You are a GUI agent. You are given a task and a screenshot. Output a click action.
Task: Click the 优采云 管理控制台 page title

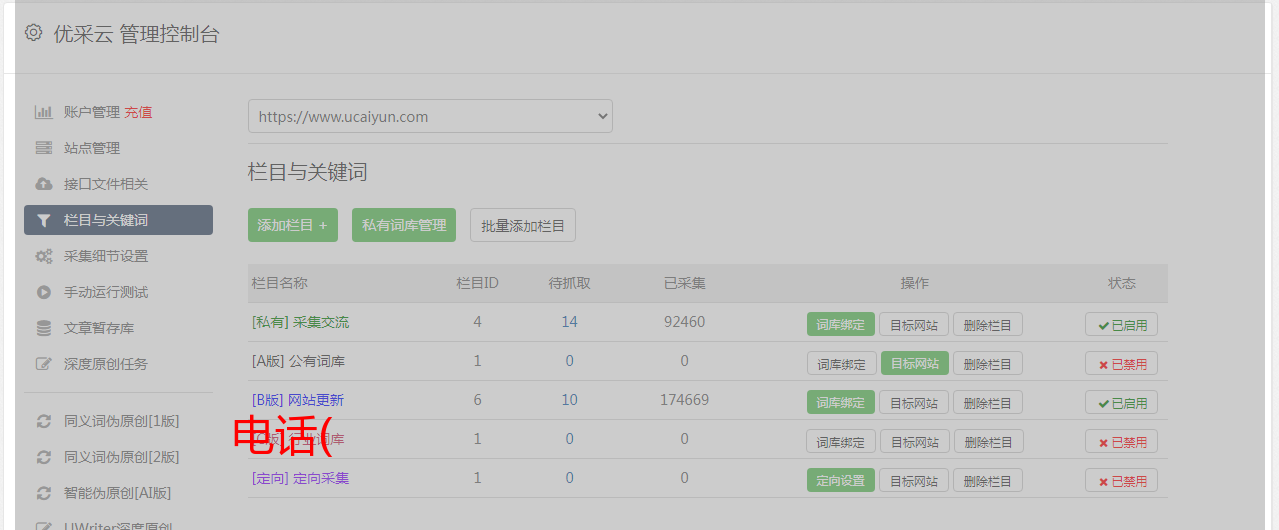coord(136,34)
